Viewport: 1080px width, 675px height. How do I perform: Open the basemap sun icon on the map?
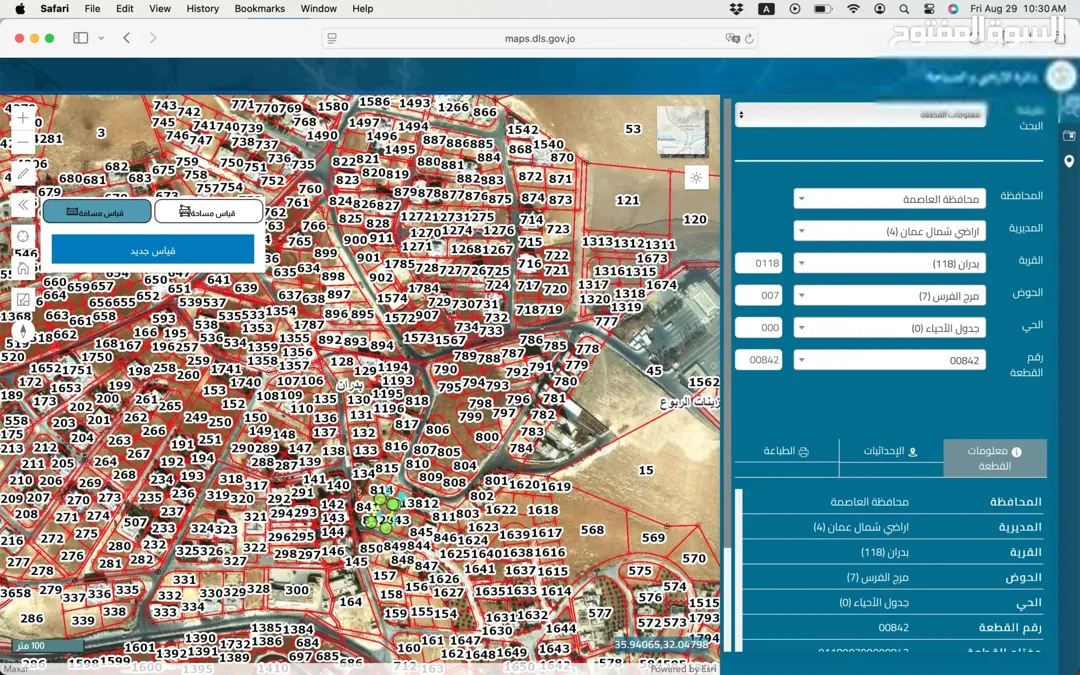[696, 178]
